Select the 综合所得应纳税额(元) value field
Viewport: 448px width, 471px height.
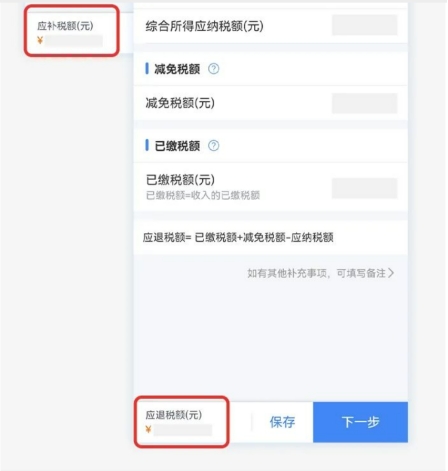(364, 25)
